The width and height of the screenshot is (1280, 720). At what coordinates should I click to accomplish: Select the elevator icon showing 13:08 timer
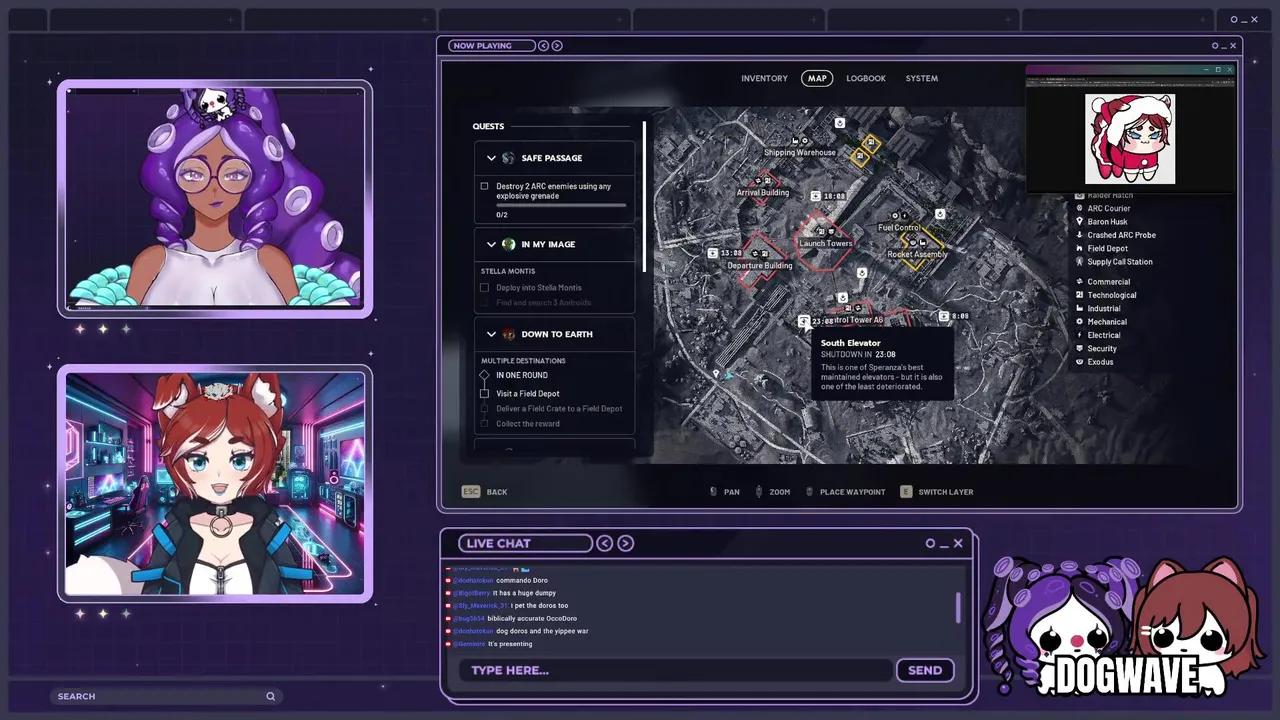712,253
